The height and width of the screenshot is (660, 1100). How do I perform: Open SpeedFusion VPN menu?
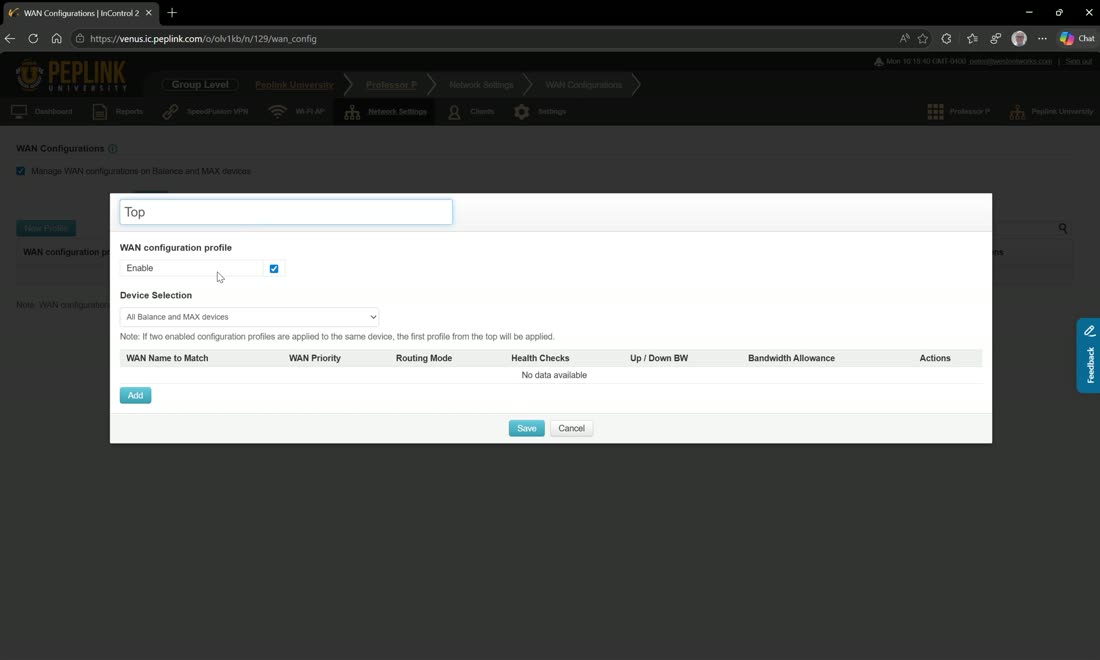[206, 112]
